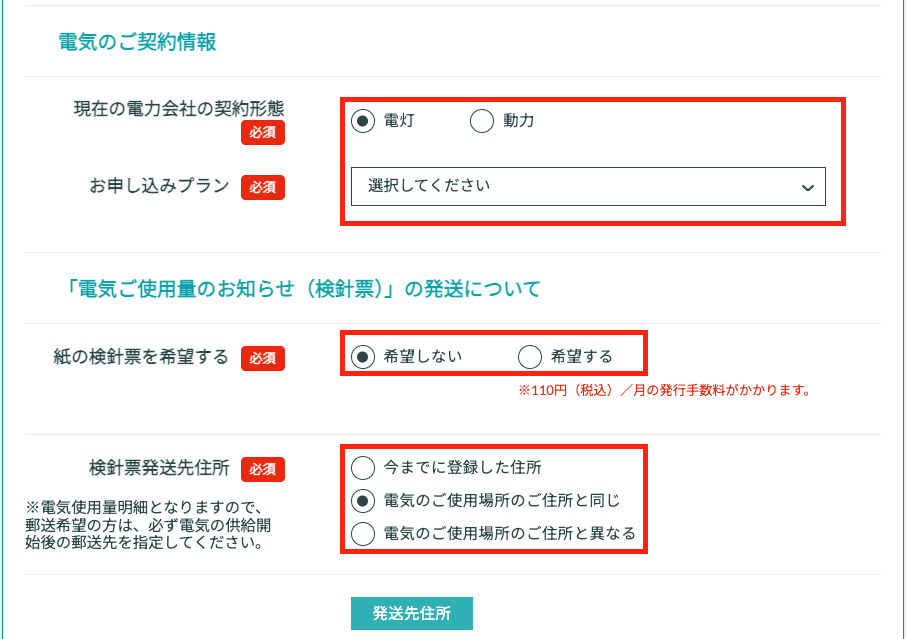Select the 電灯 contract type radio button
Screen dimensions: 906x639
tap(363, 121)
